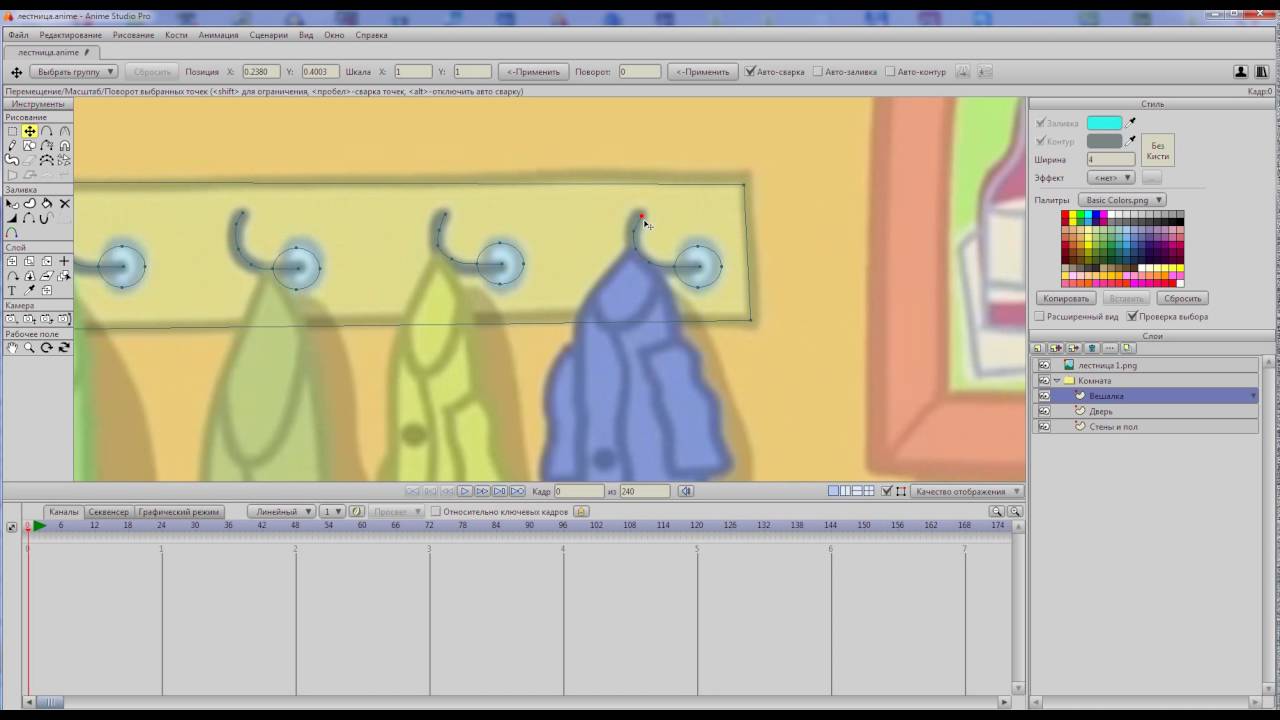Viewport: 1280px width, 720px height.
Task: Switch to the Секвенсер tab
Action: (x=108, y=511)
